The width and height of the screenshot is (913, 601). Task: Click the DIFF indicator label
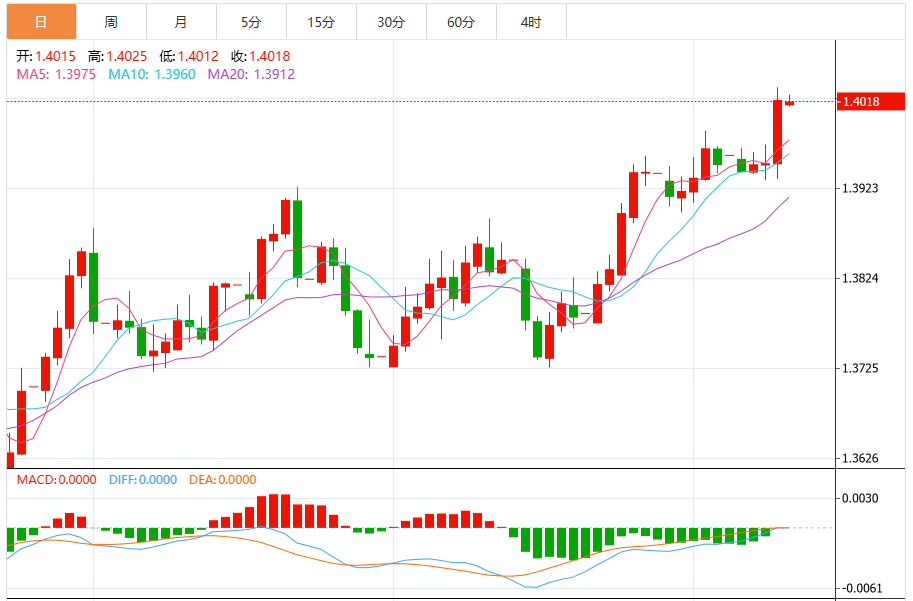(143, 480)
